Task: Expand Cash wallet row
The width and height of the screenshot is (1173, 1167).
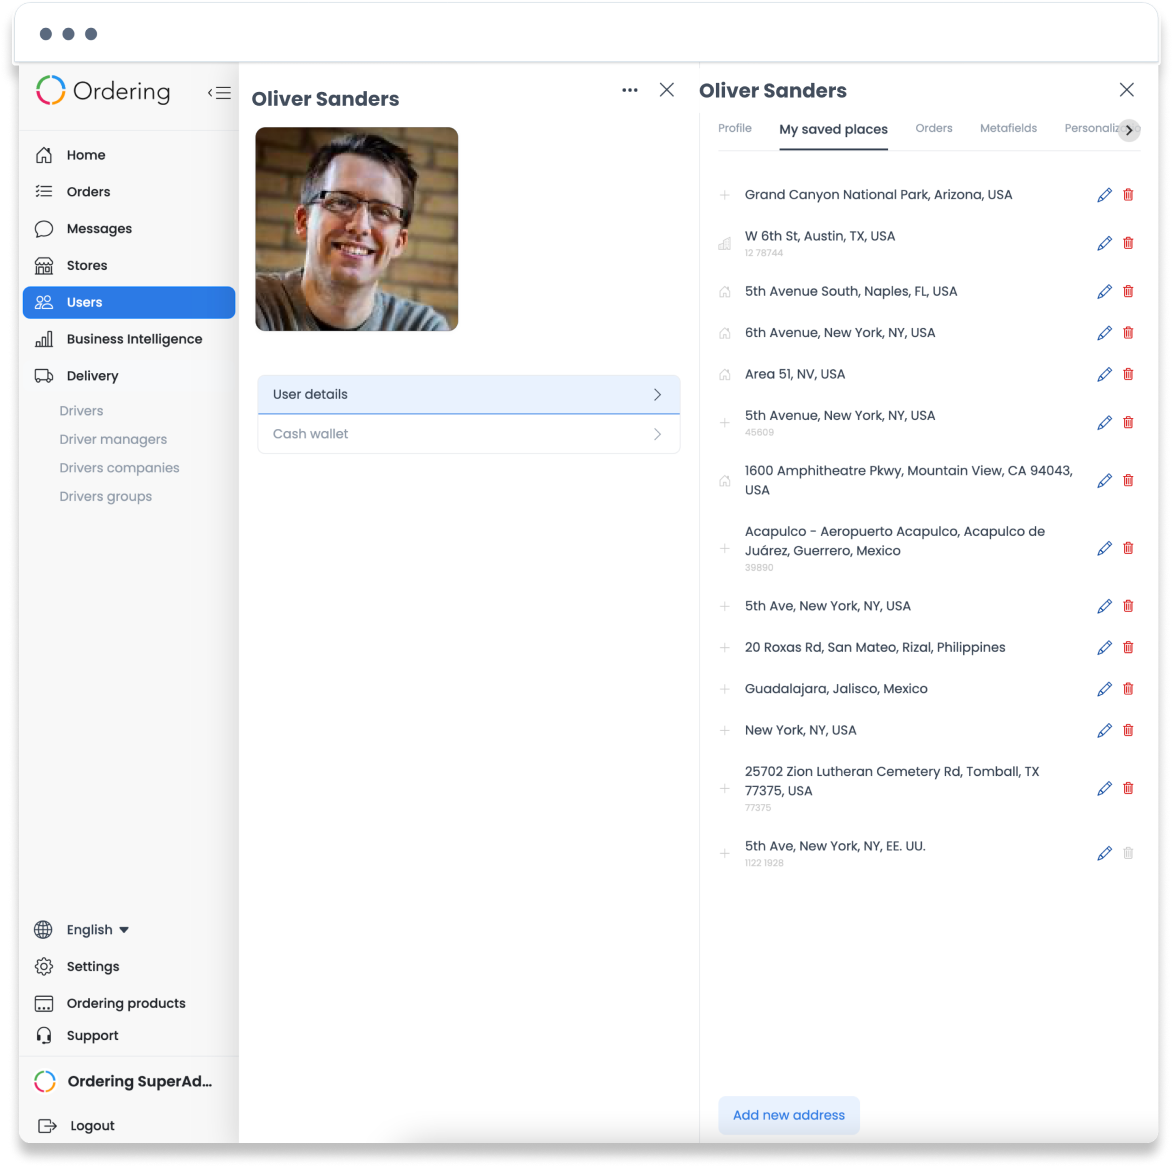Action: tap(469, 434)
